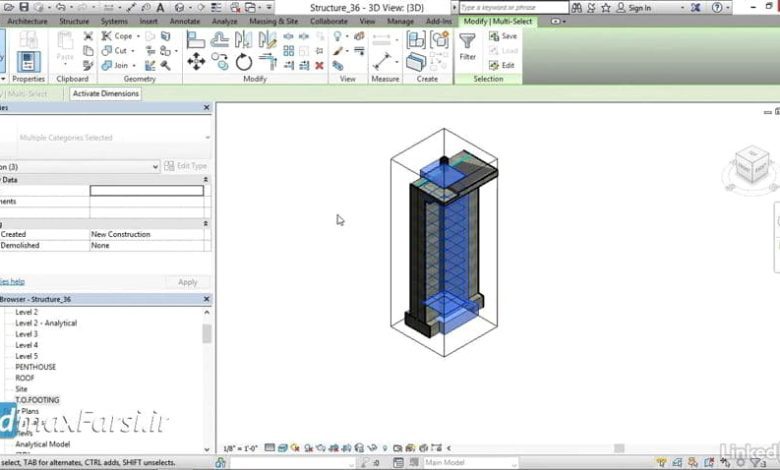Open the Join geometry dropdown arrow

(134, 65)
